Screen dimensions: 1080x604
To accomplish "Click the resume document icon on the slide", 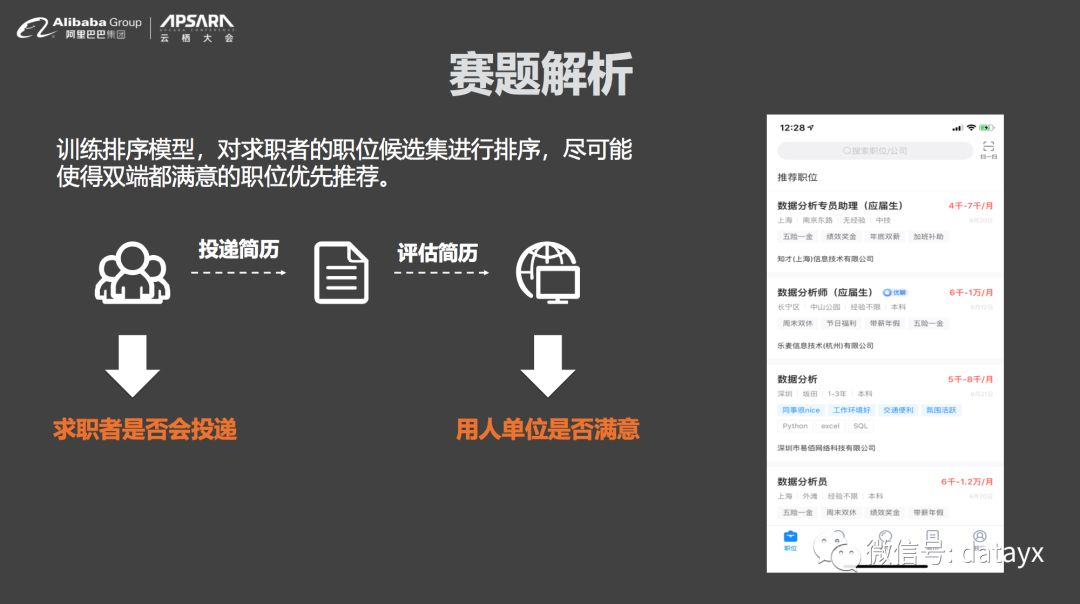I will 341,273.
